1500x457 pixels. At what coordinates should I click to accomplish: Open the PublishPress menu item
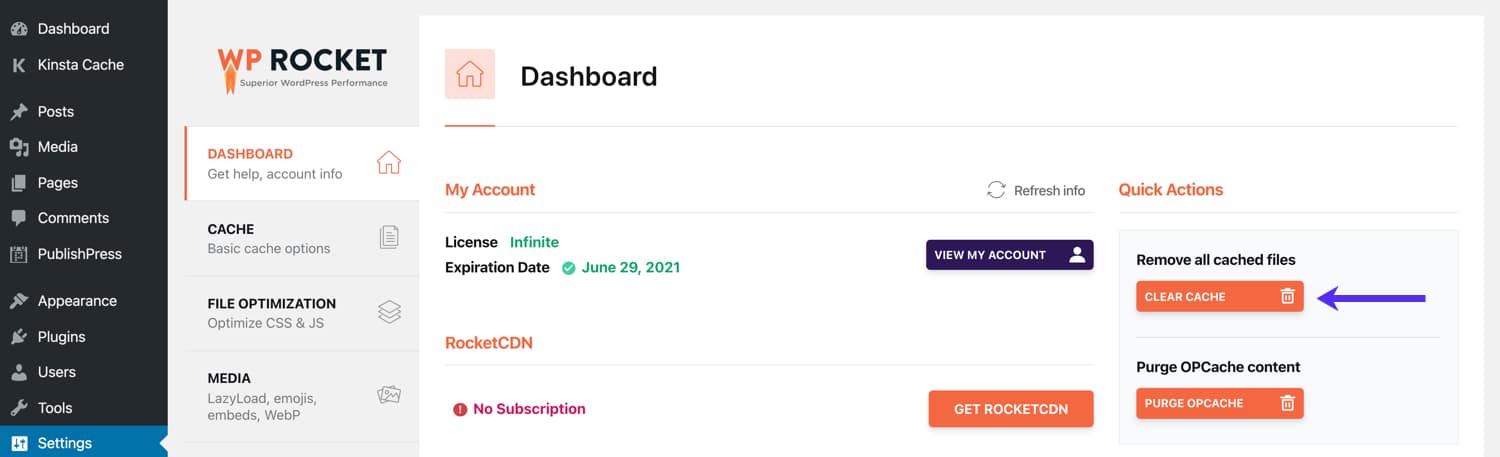(x=79, y=254)
